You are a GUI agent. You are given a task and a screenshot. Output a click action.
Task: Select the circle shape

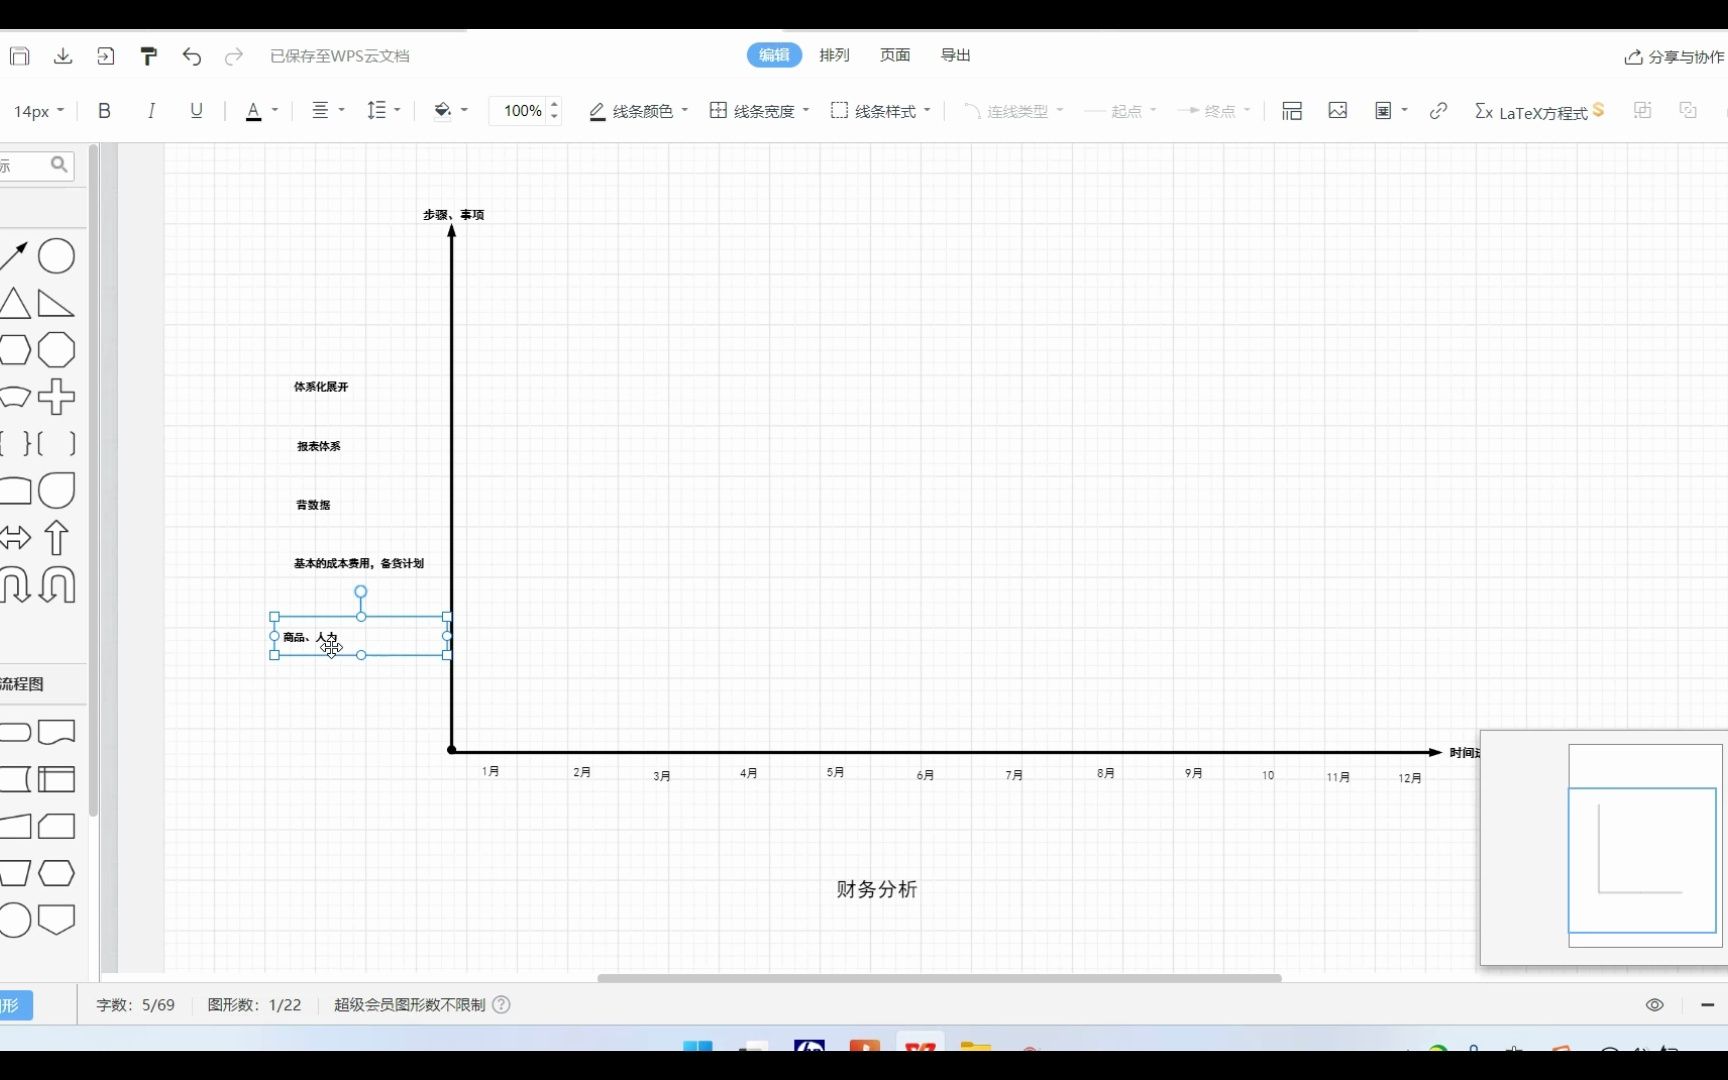click(x=56, y=256)
